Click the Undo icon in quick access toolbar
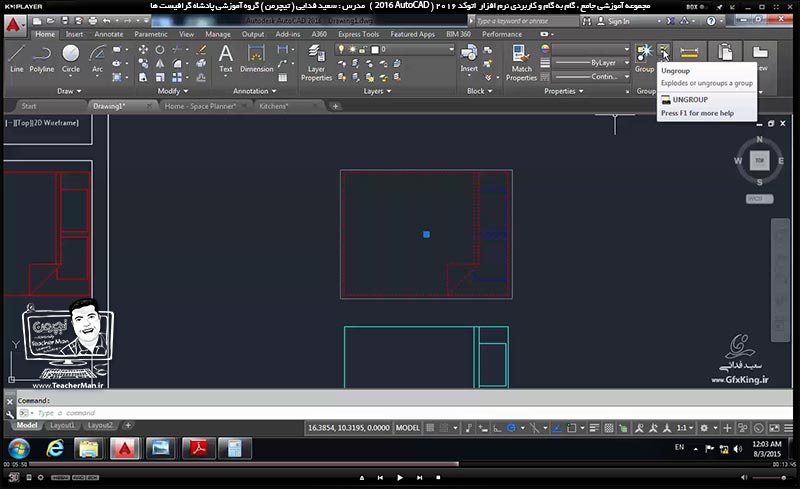Image resolution: width=800 pixels, height=489 pixels. pos(107,21)
